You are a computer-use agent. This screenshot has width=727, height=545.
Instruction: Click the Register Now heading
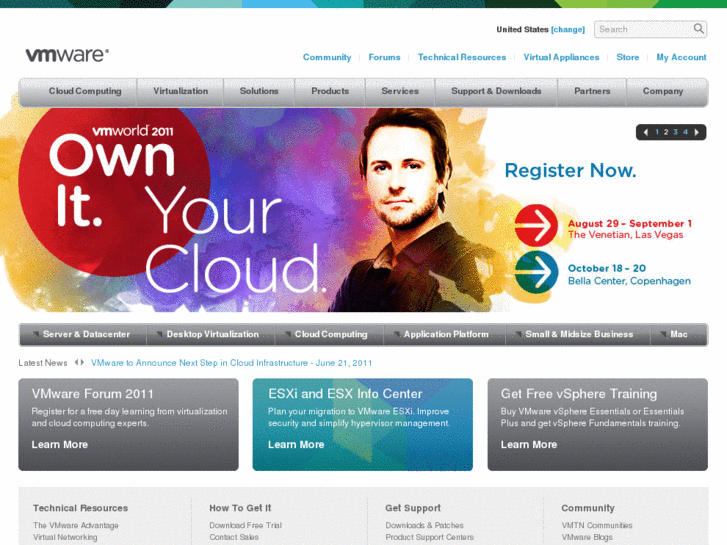tap(570, 171)
